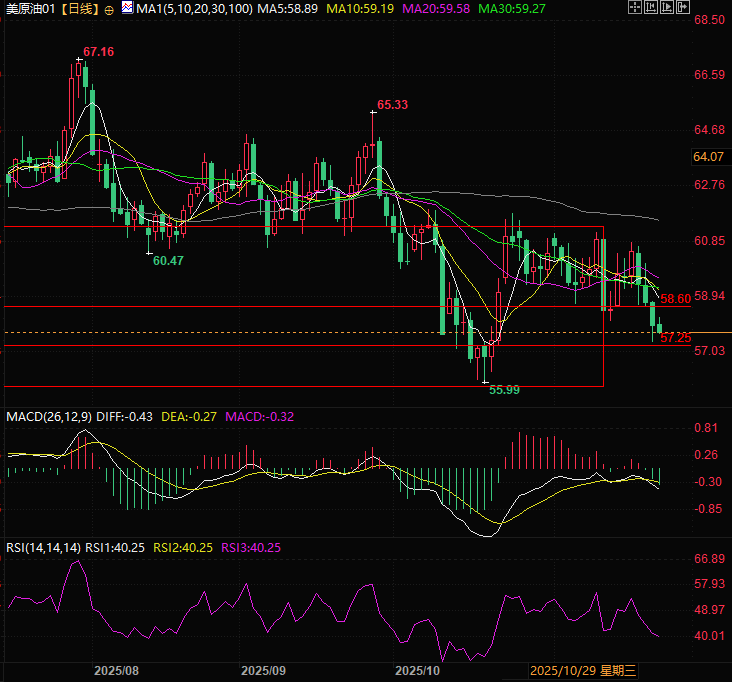Click the 65.33 peak price label
This screenshot has width=732, height=682.
coord(392,104)
